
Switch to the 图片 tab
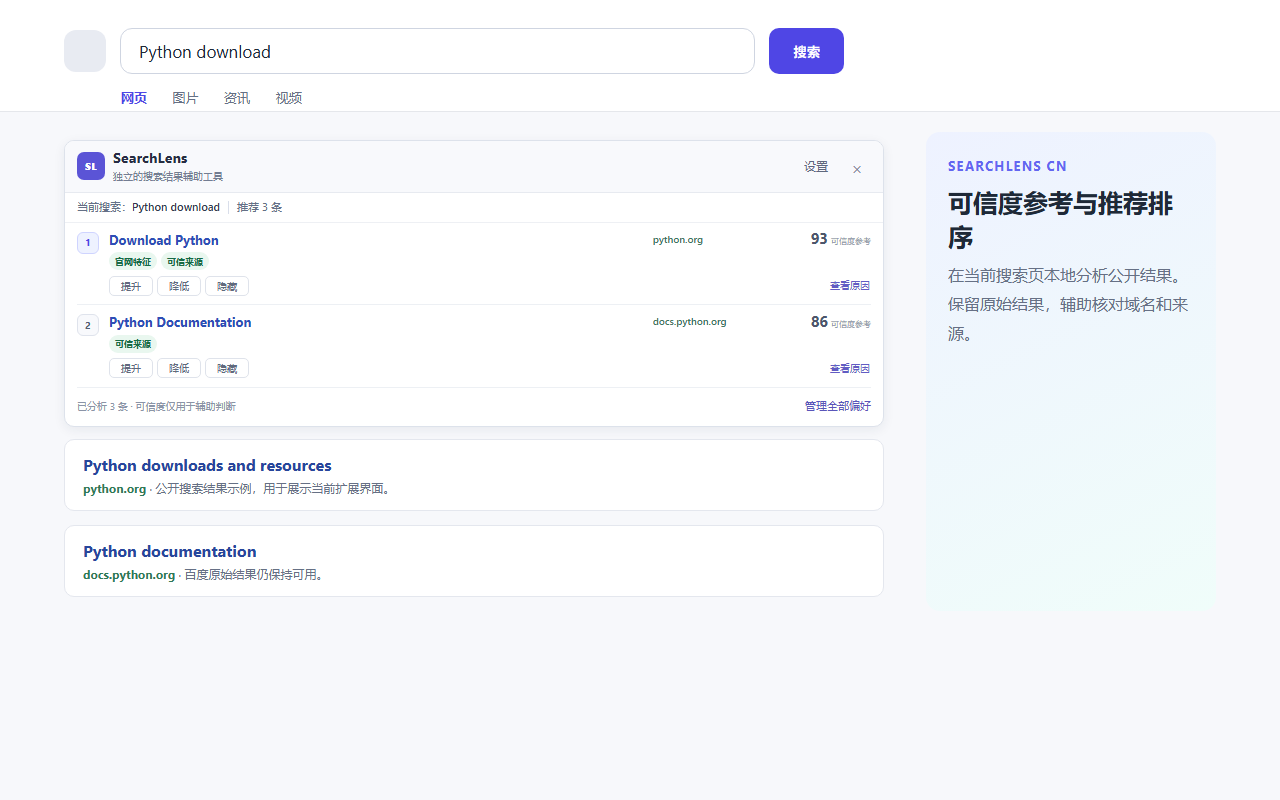point(185,98)
